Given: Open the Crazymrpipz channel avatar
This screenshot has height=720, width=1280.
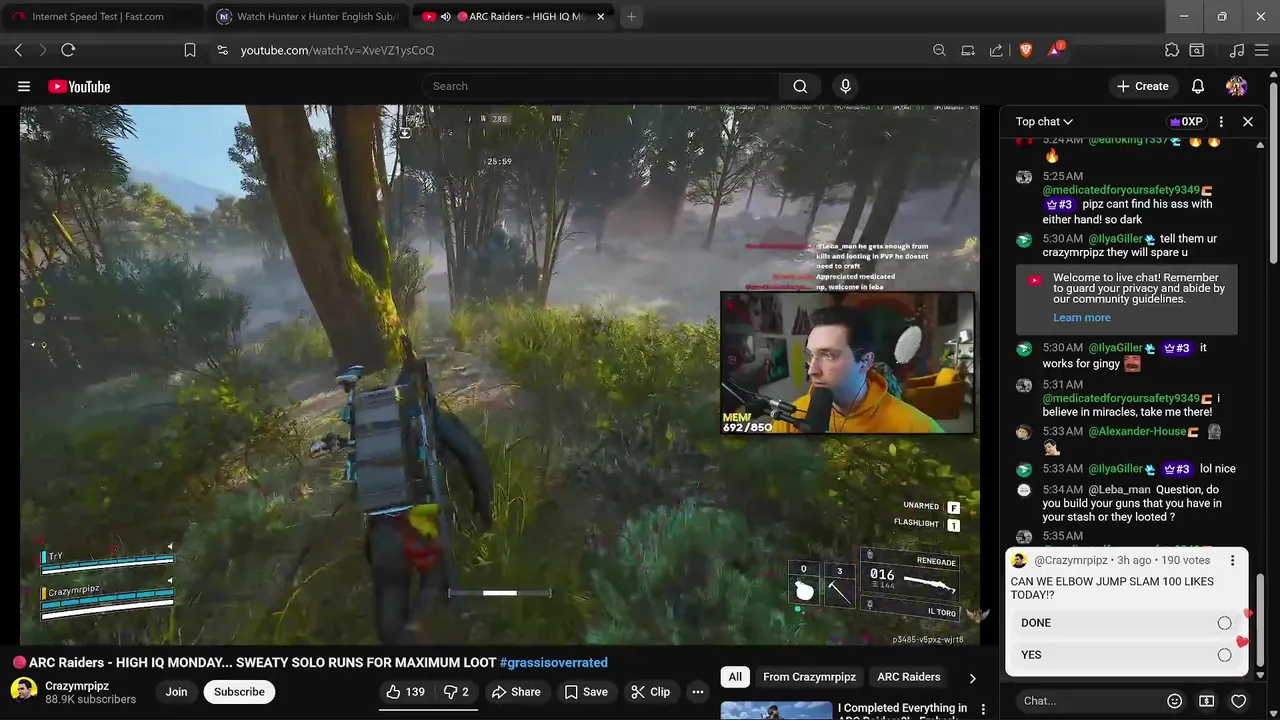Looking at the screenshot, I should point(24,691).
